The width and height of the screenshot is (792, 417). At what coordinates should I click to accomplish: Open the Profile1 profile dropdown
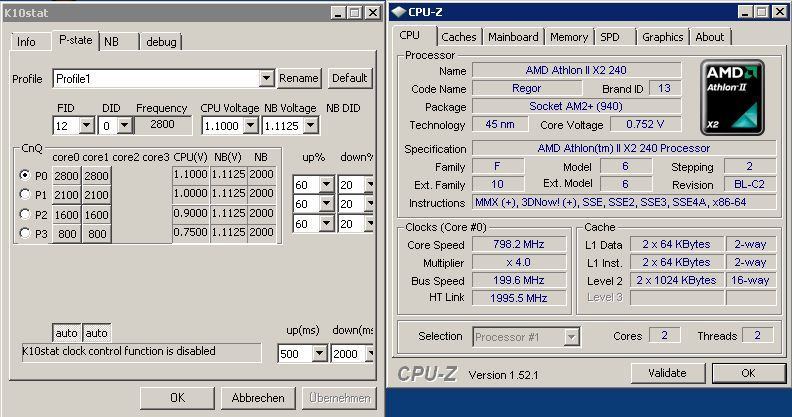pyautogui.click(x=267, y=79)
